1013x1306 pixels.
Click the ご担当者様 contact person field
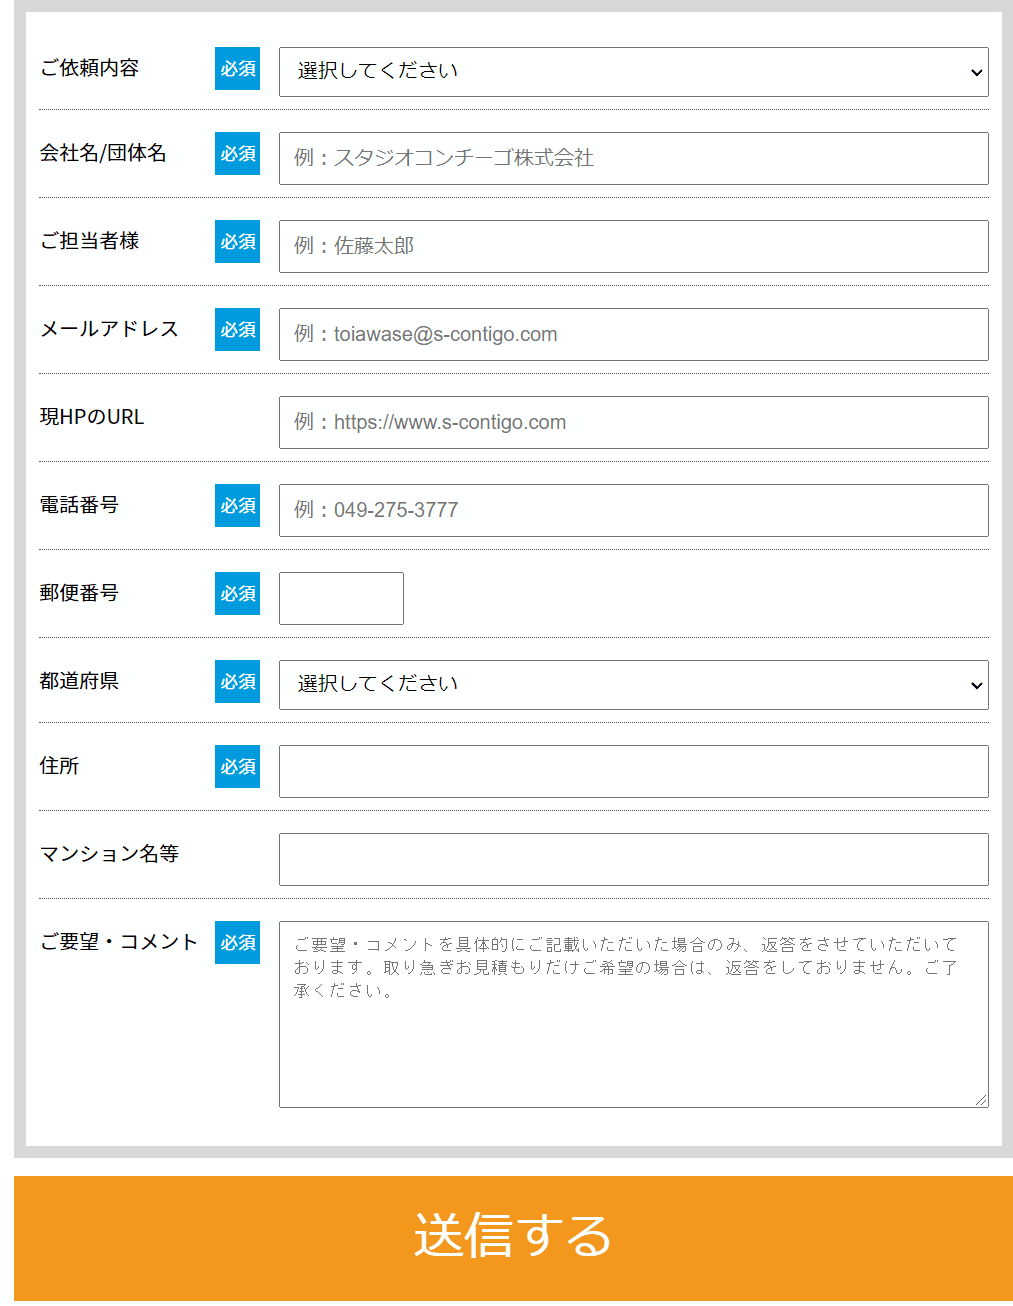click(x=633, y=246)
